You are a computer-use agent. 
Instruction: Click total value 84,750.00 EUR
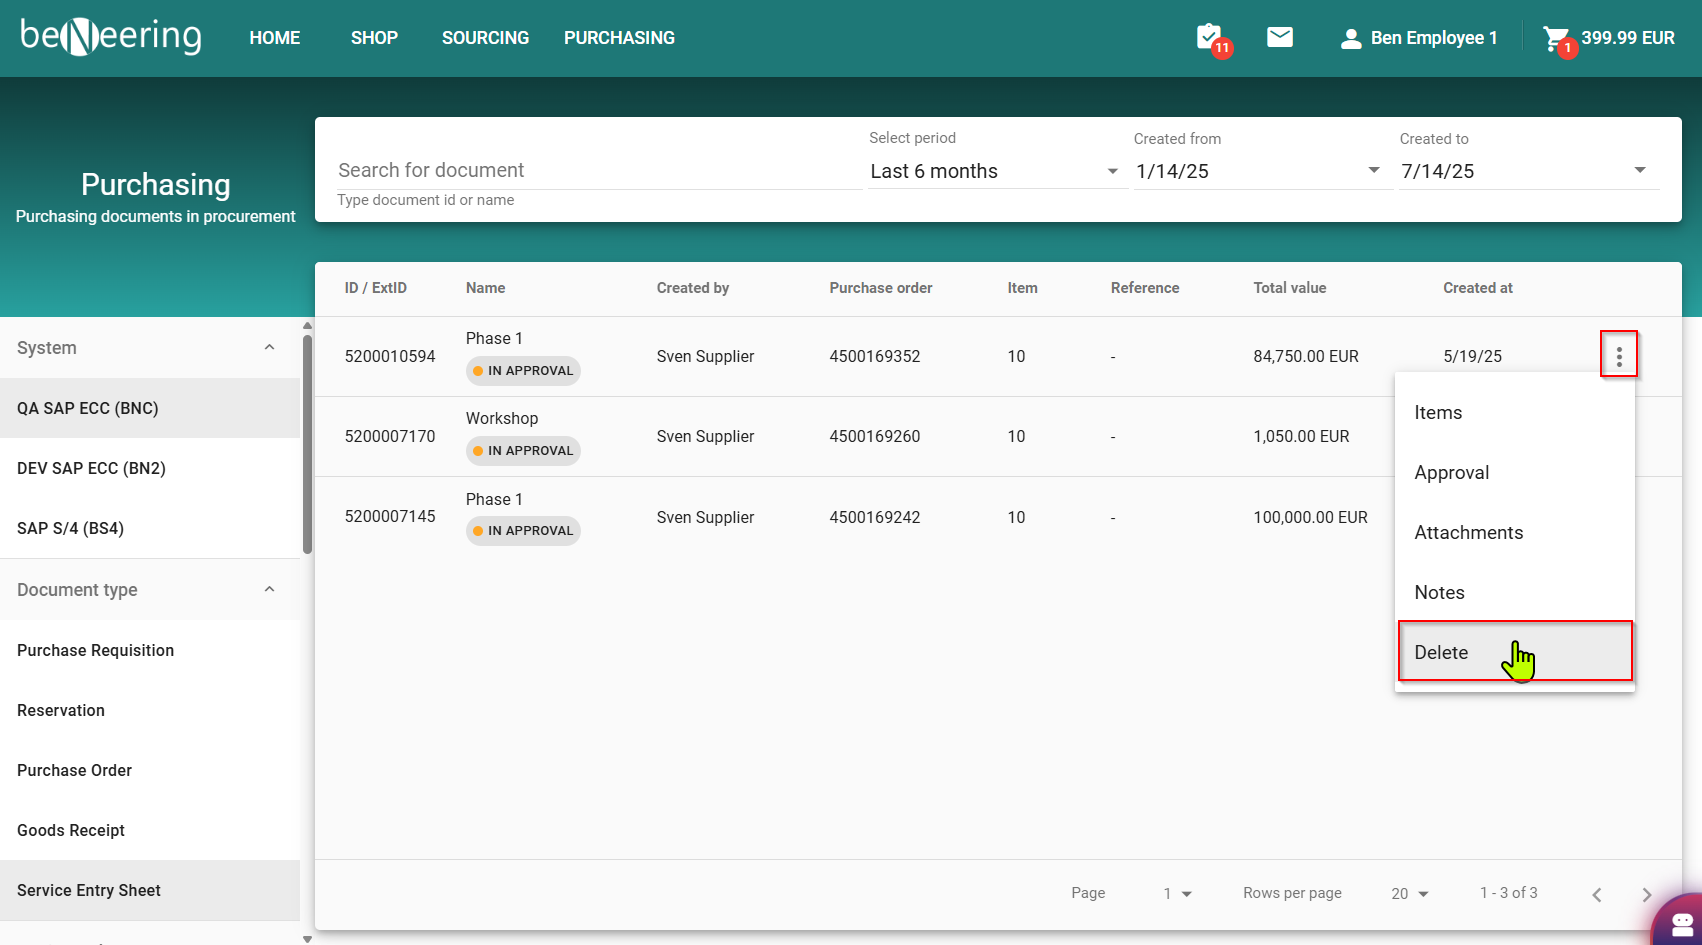[x=1306, y=356]
